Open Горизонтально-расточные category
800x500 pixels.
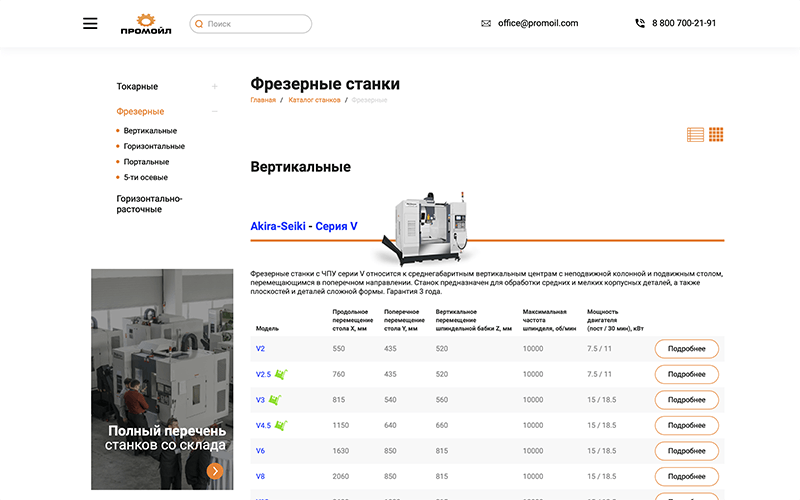(x=149, y=204)
